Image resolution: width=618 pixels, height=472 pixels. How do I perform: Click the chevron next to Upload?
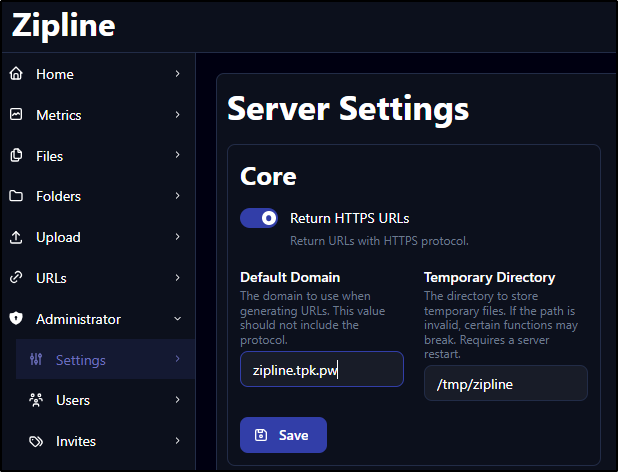point(178,236)
